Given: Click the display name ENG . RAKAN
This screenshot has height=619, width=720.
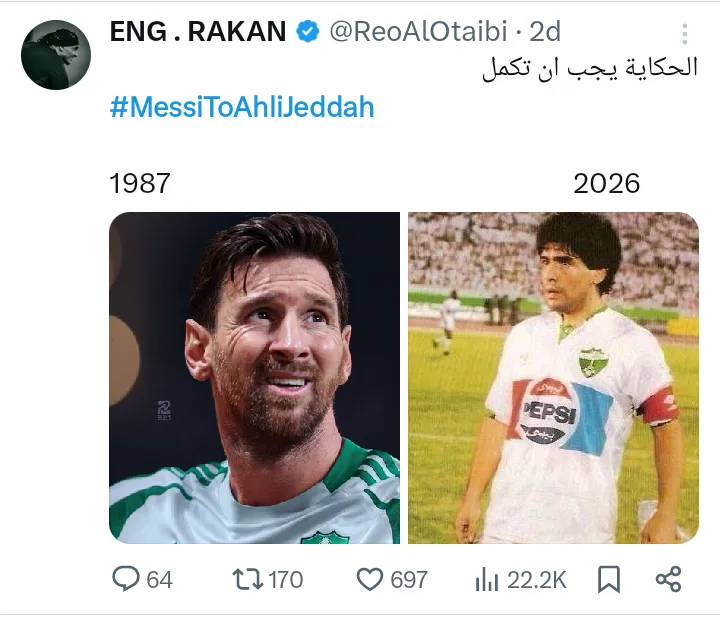Looking at the screenshot, I should click(200, 32).
